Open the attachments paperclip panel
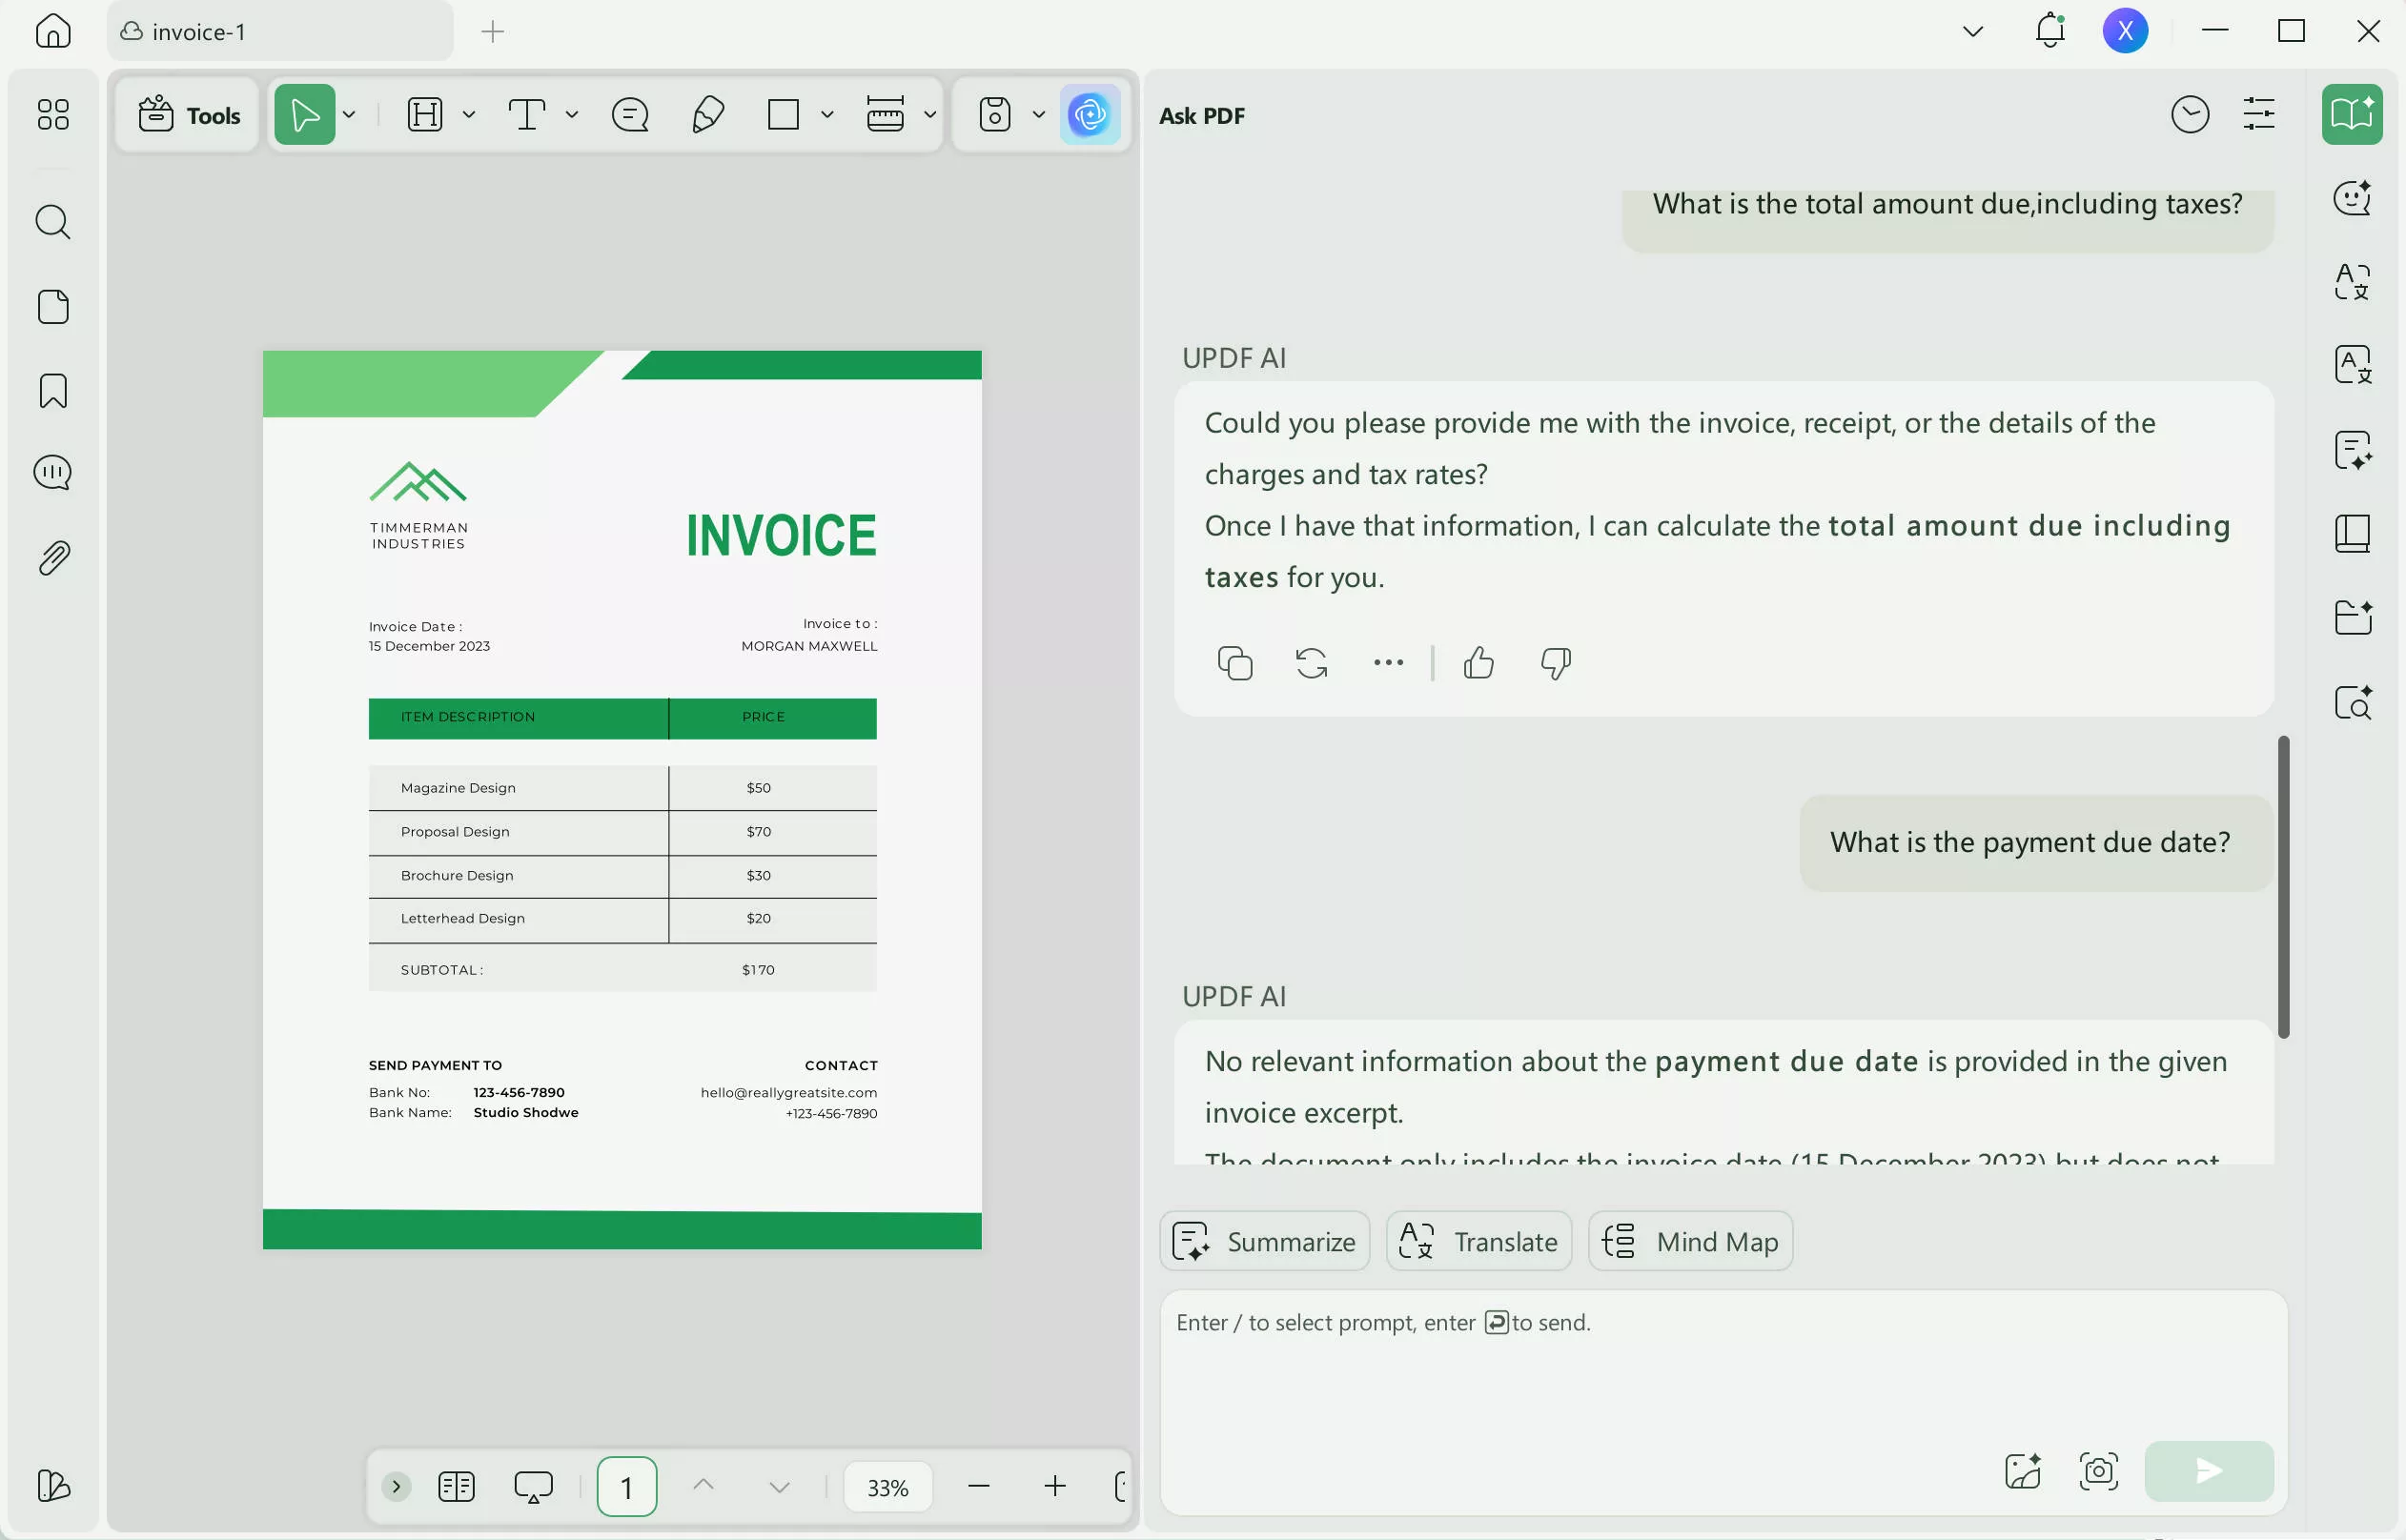Screen dimensions: 2406x1540 click(53, 558)
